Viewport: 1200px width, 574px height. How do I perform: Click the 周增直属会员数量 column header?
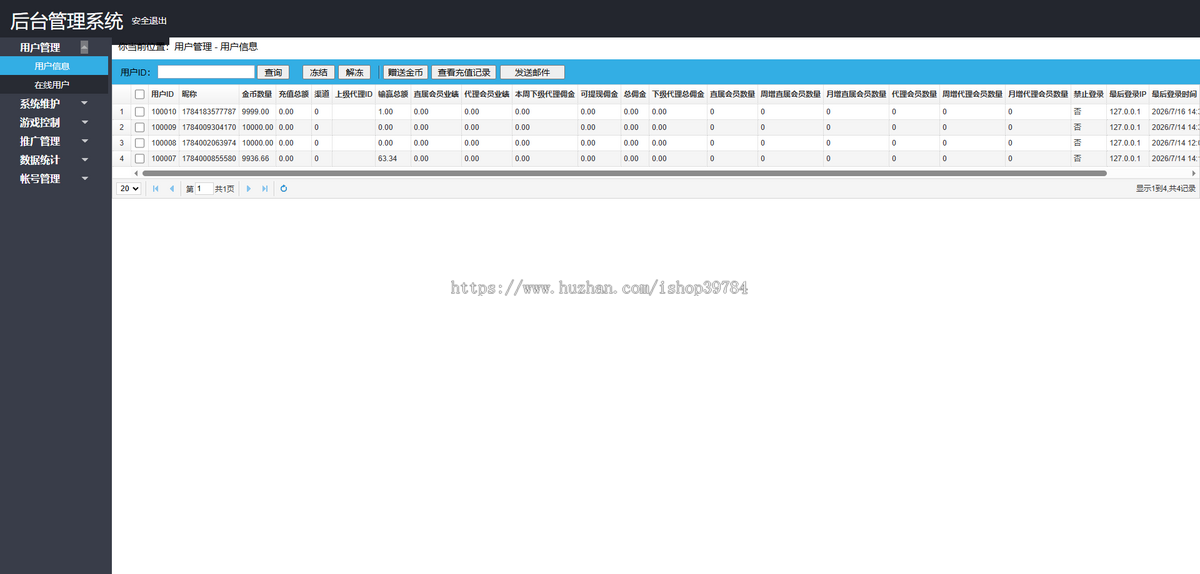click(x=790, y=94)
